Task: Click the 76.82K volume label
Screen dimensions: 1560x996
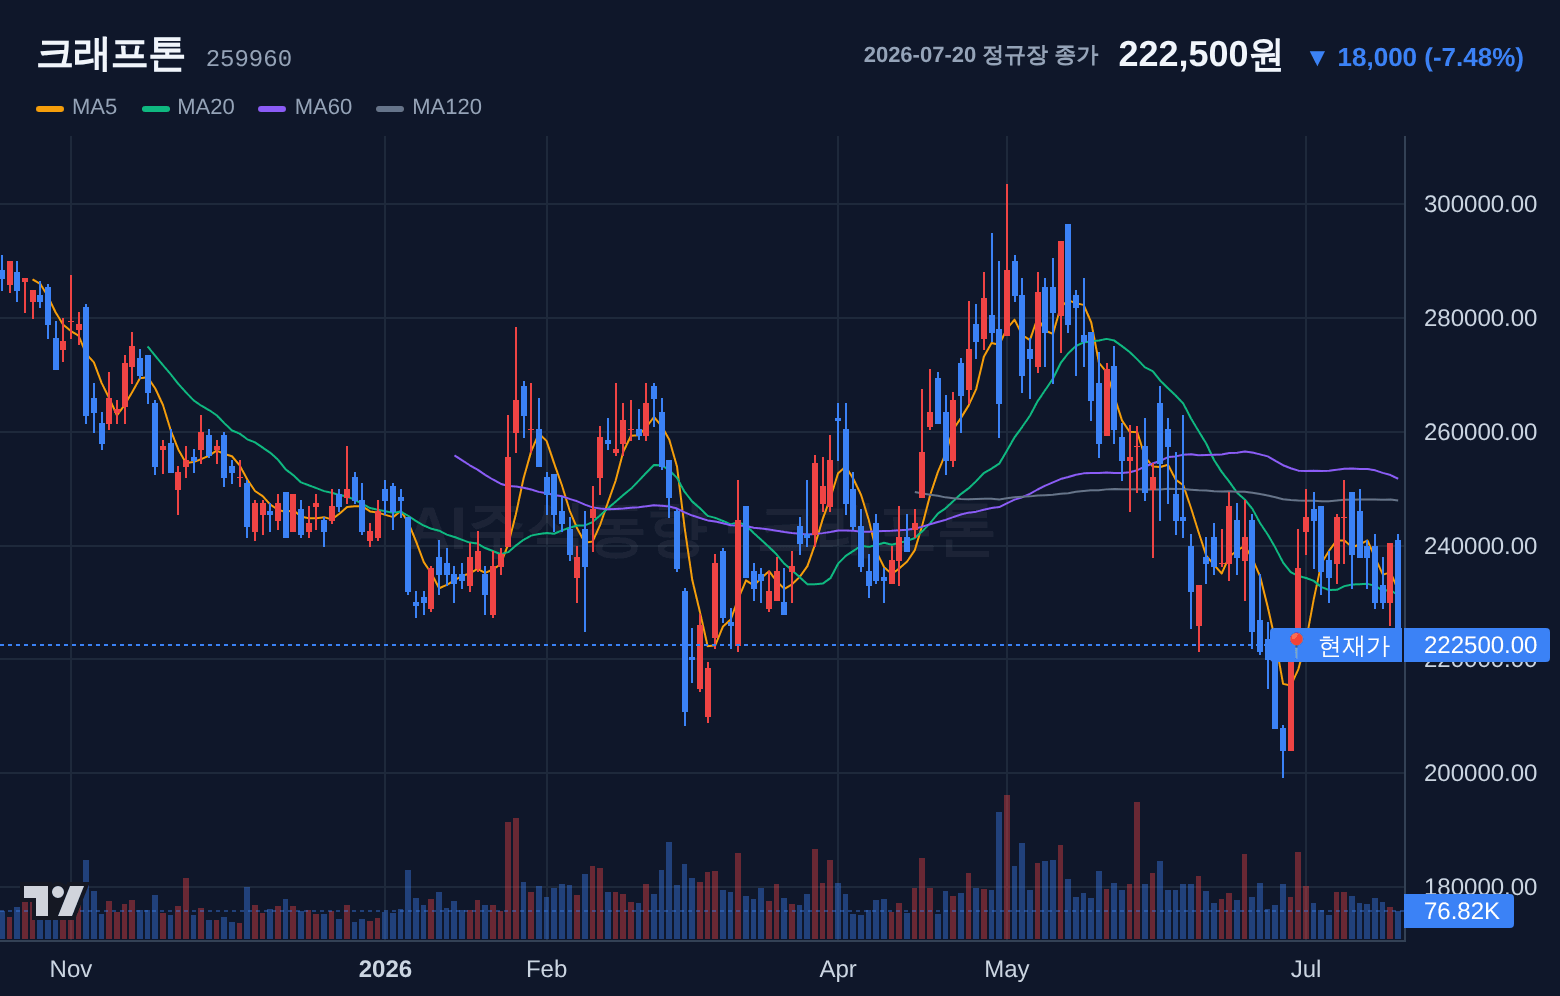Action: [x=1459, y=911]
